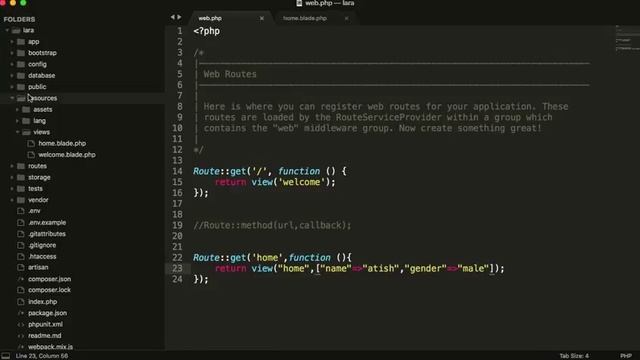The image size is (640, 360).
Task: Click the Line 23, Column status text
Action: pyautogui.click(x=42, y=356)
